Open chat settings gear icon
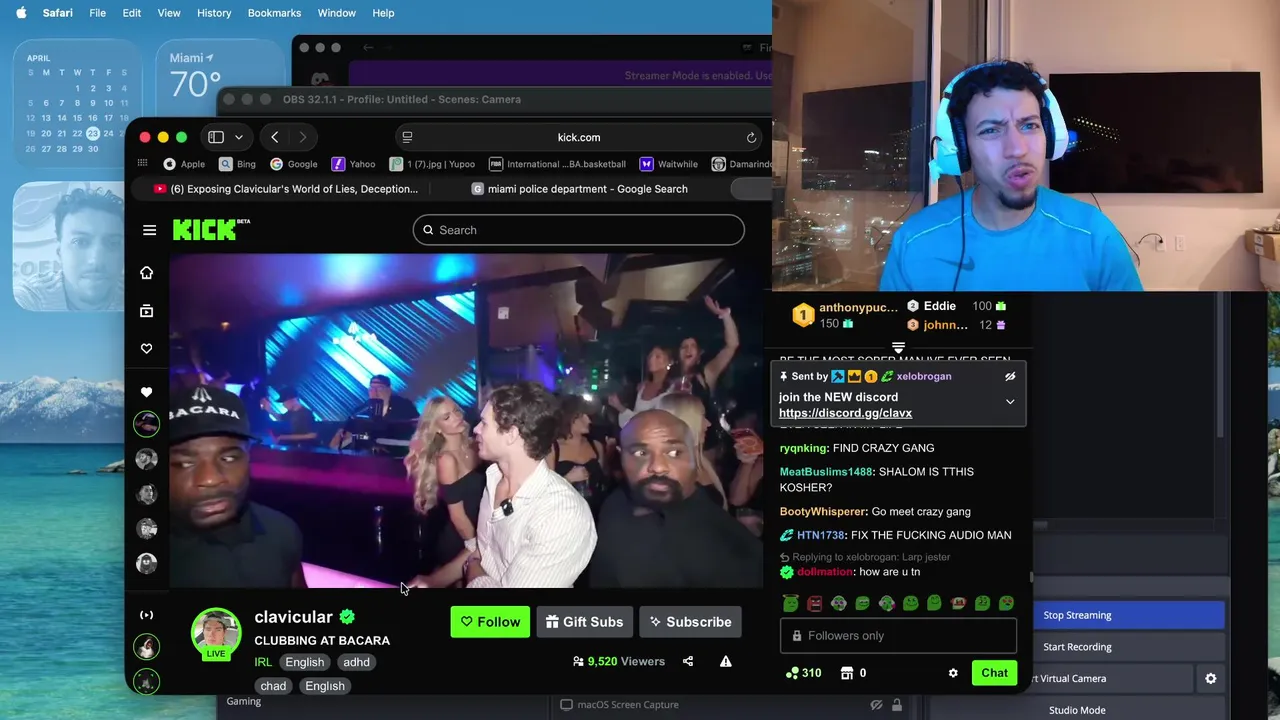 [953, 673]
